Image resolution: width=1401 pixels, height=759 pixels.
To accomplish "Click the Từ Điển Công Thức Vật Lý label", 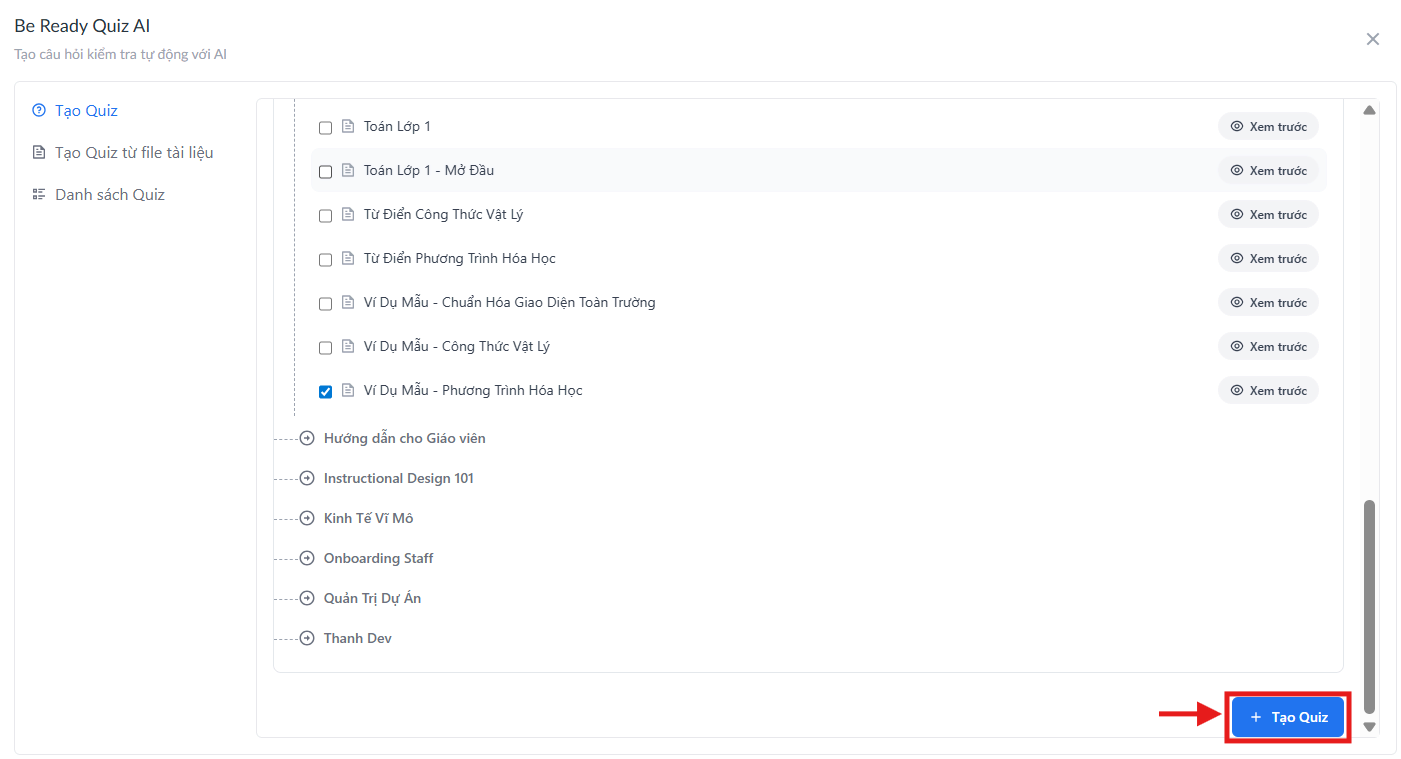I will pyautogui.click(x=444, y=215).
